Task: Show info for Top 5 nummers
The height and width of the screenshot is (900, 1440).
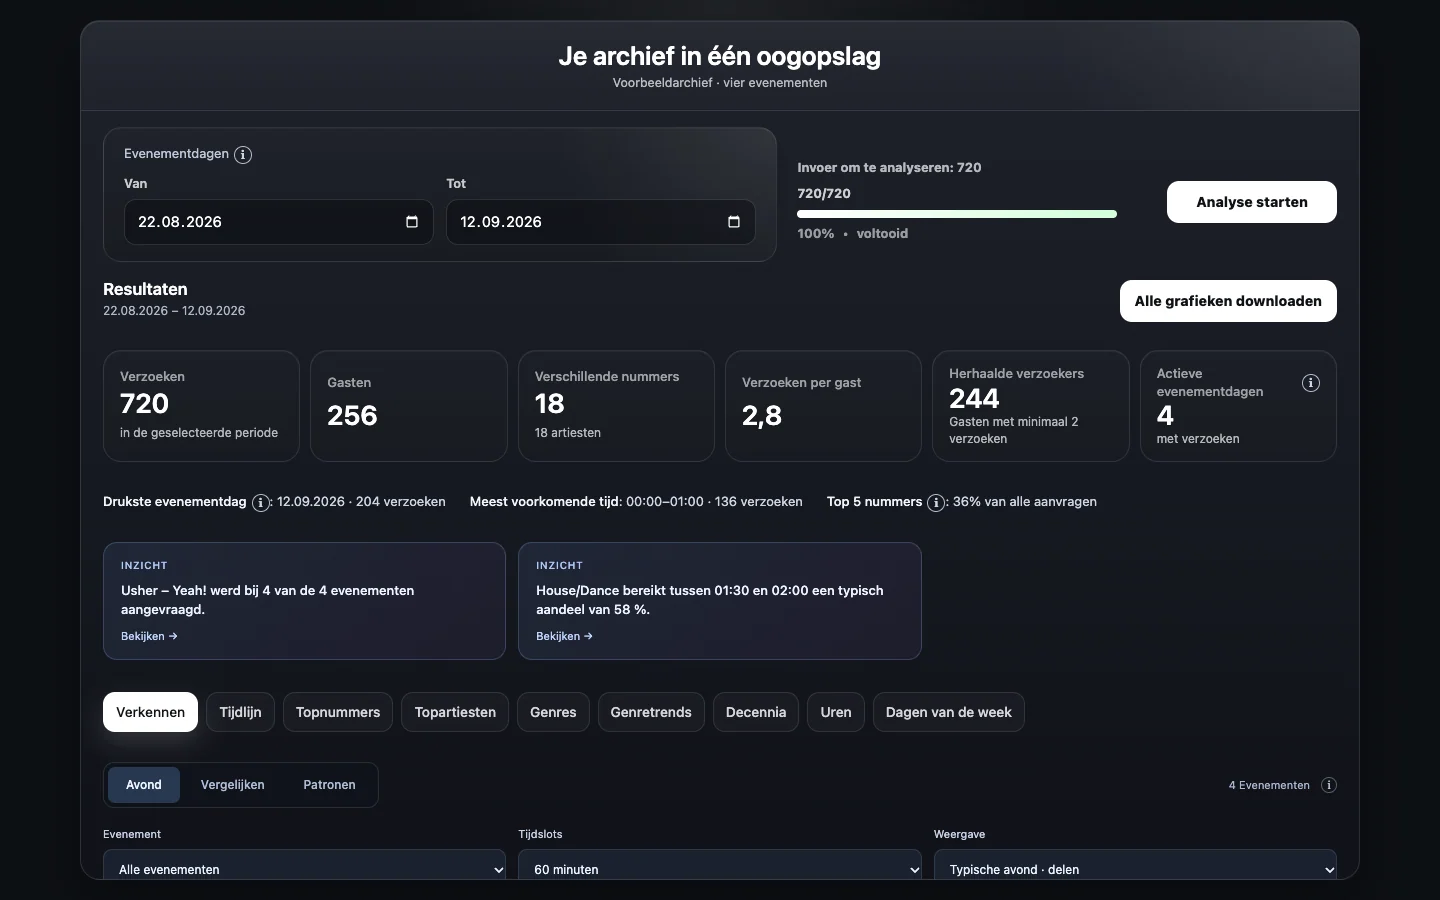Action: click(936, 503)
